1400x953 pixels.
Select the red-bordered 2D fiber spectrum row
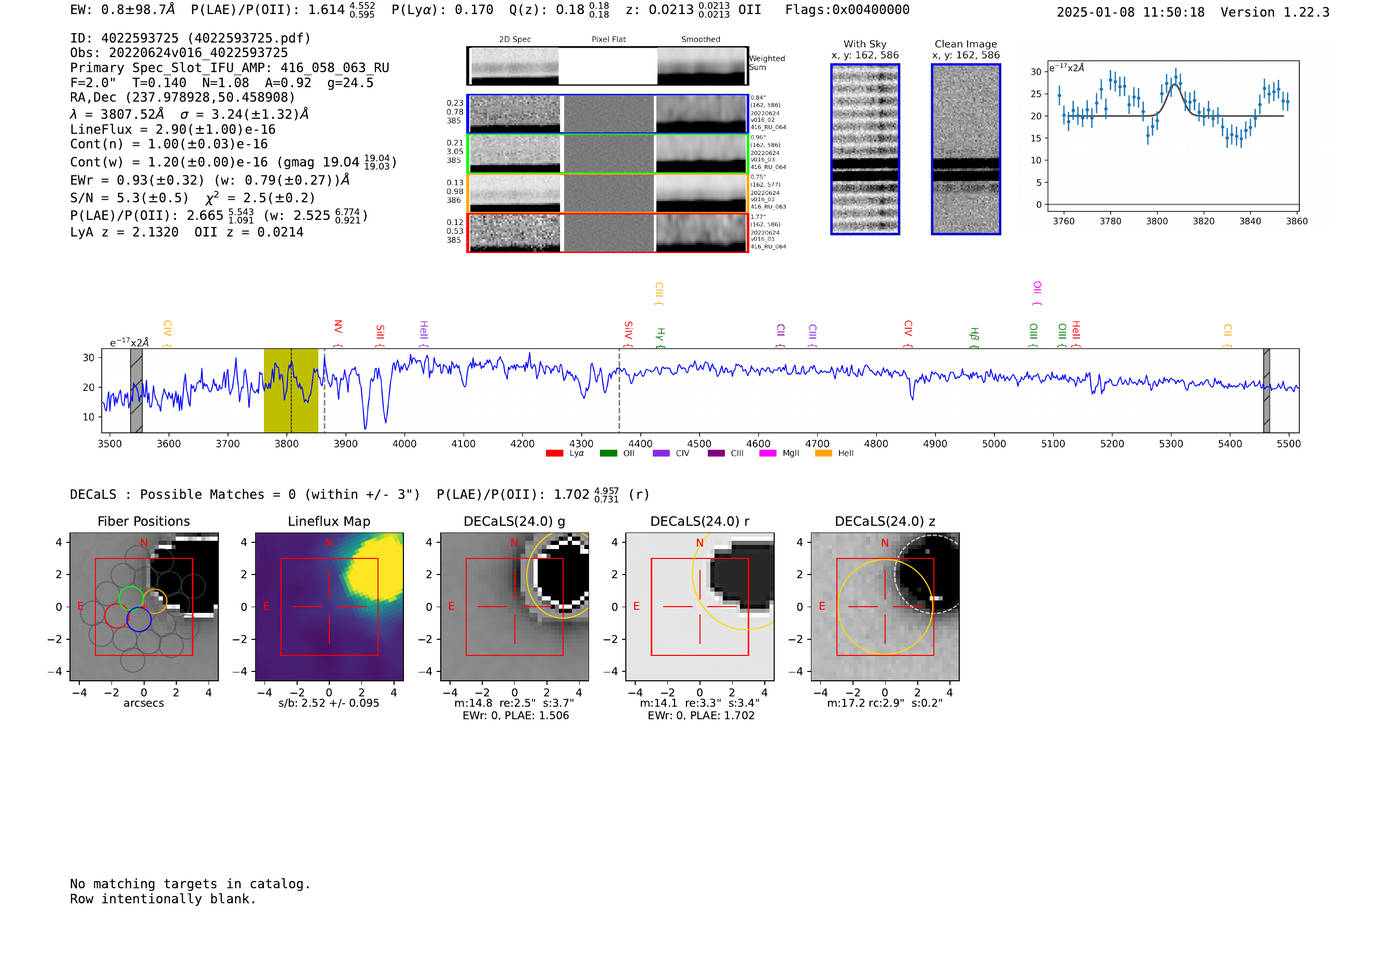pos(607,232)
